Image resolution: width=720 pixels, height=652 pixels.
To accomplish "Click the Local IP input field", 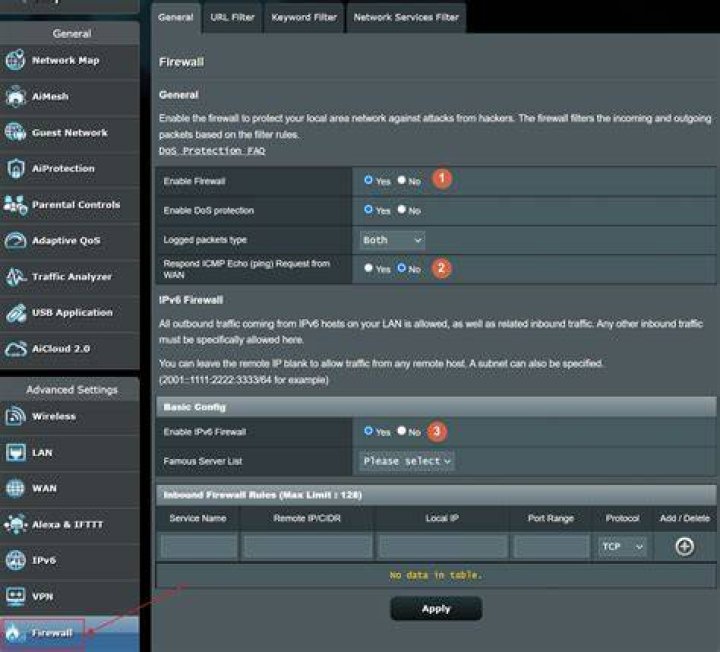I will pos(443,546).
